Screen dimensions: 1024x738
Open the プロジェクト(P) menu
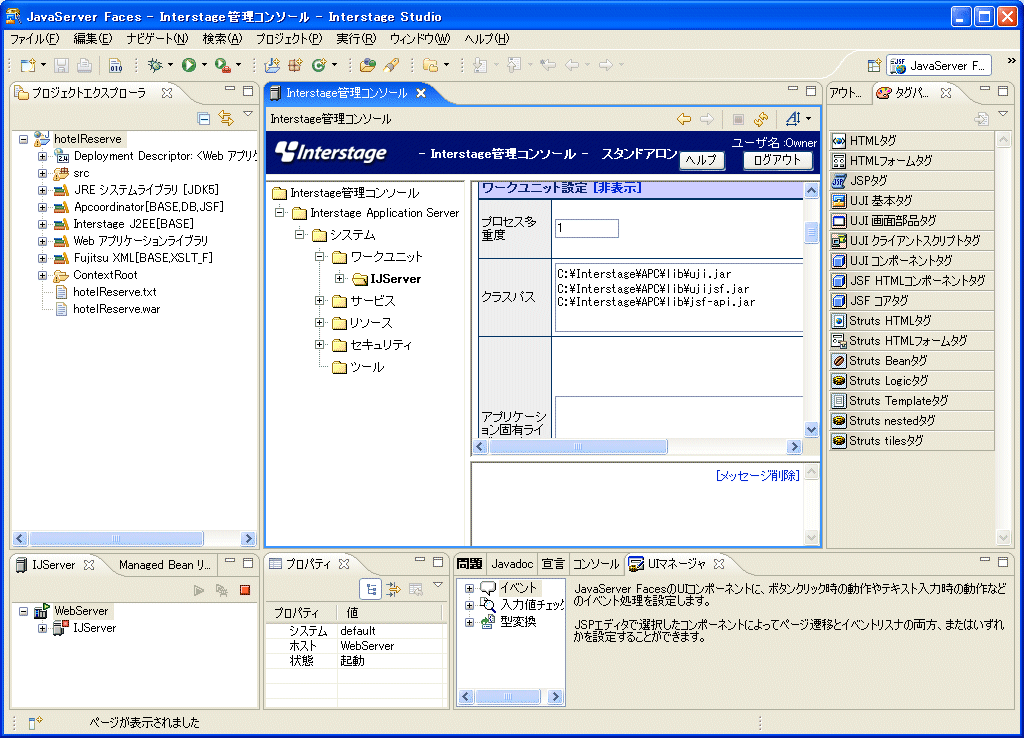[288, 39]
